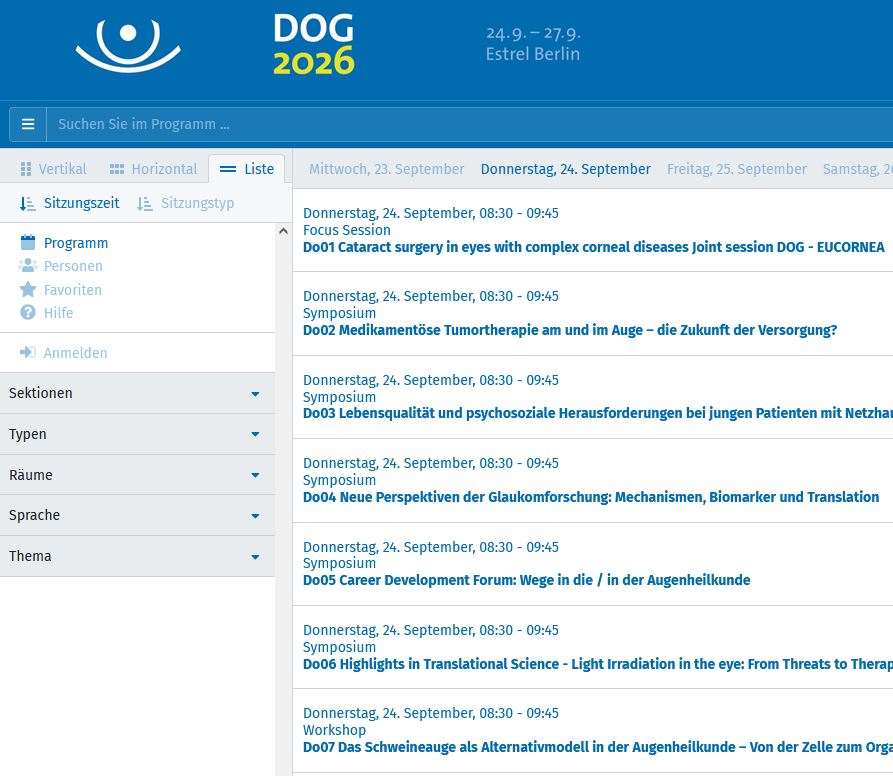This screenshot has width=893, height=776.
Task: Sort sessions by Sitzungstyp
Action: [186, 203]
